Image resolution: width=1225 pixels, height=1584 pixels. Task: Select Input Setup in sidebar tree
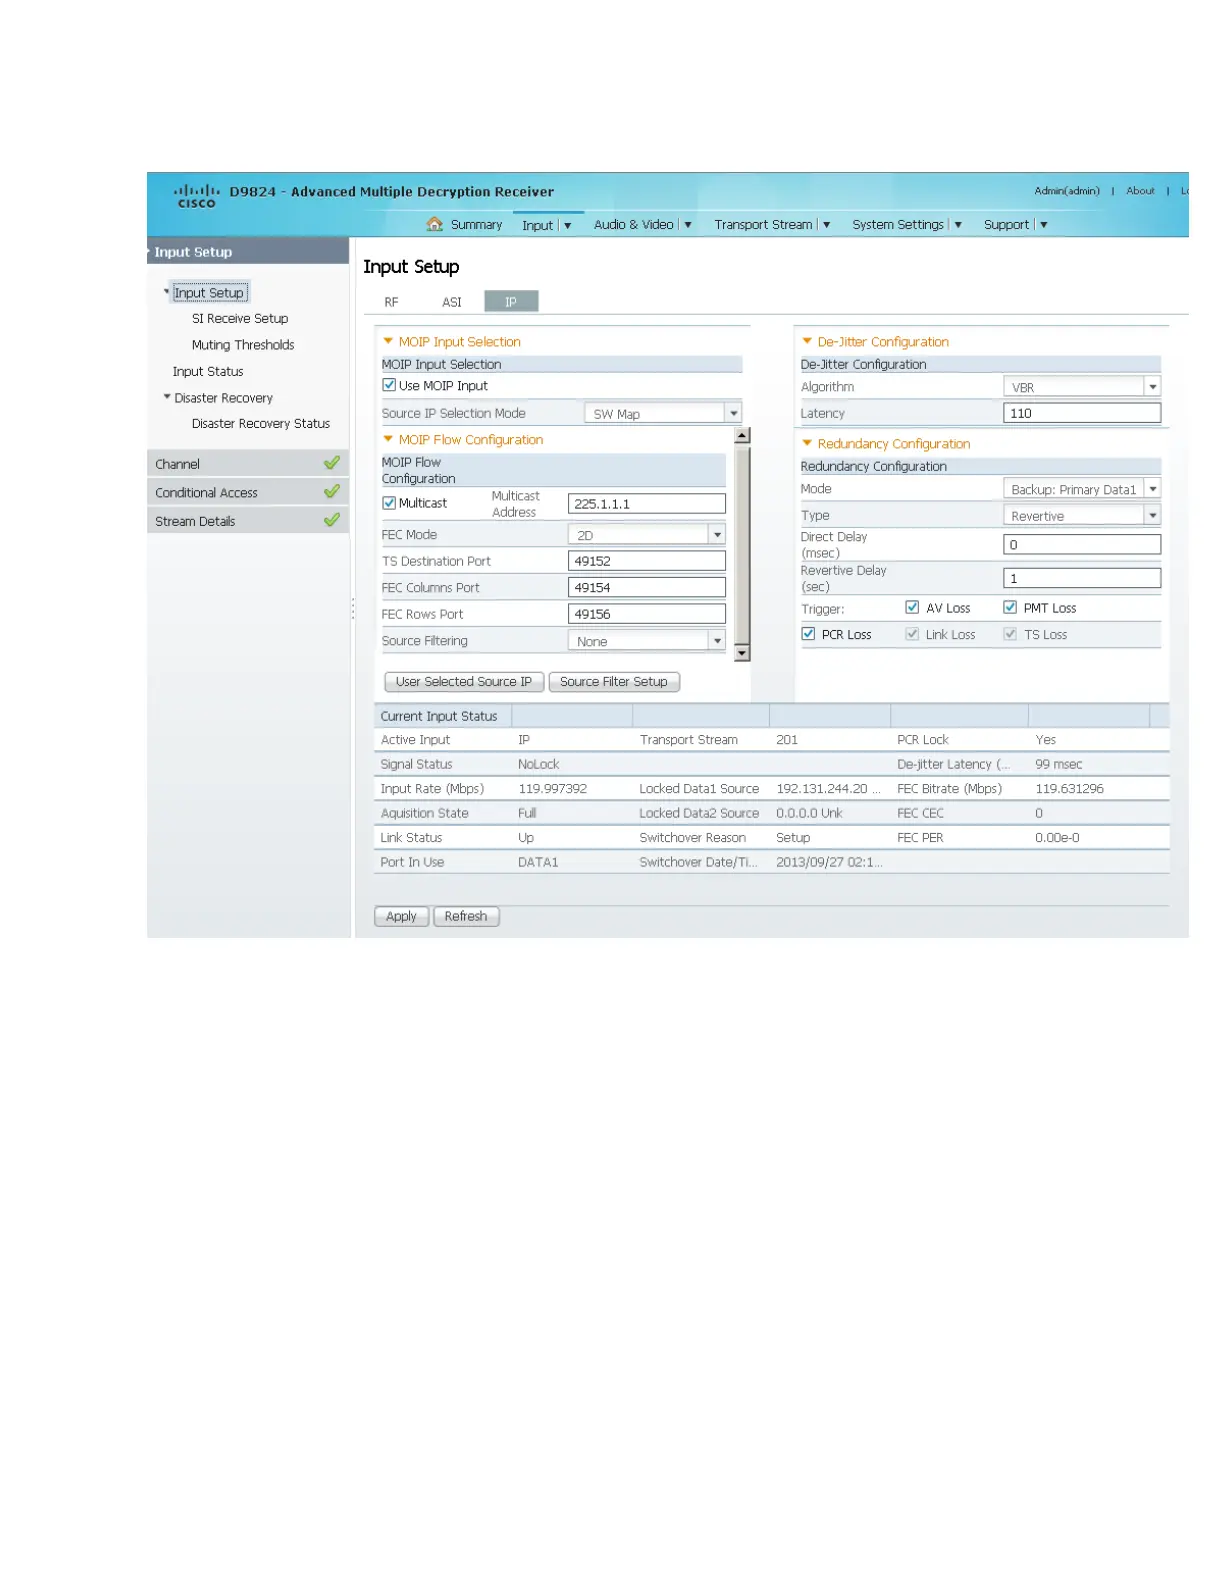[209, 292]
